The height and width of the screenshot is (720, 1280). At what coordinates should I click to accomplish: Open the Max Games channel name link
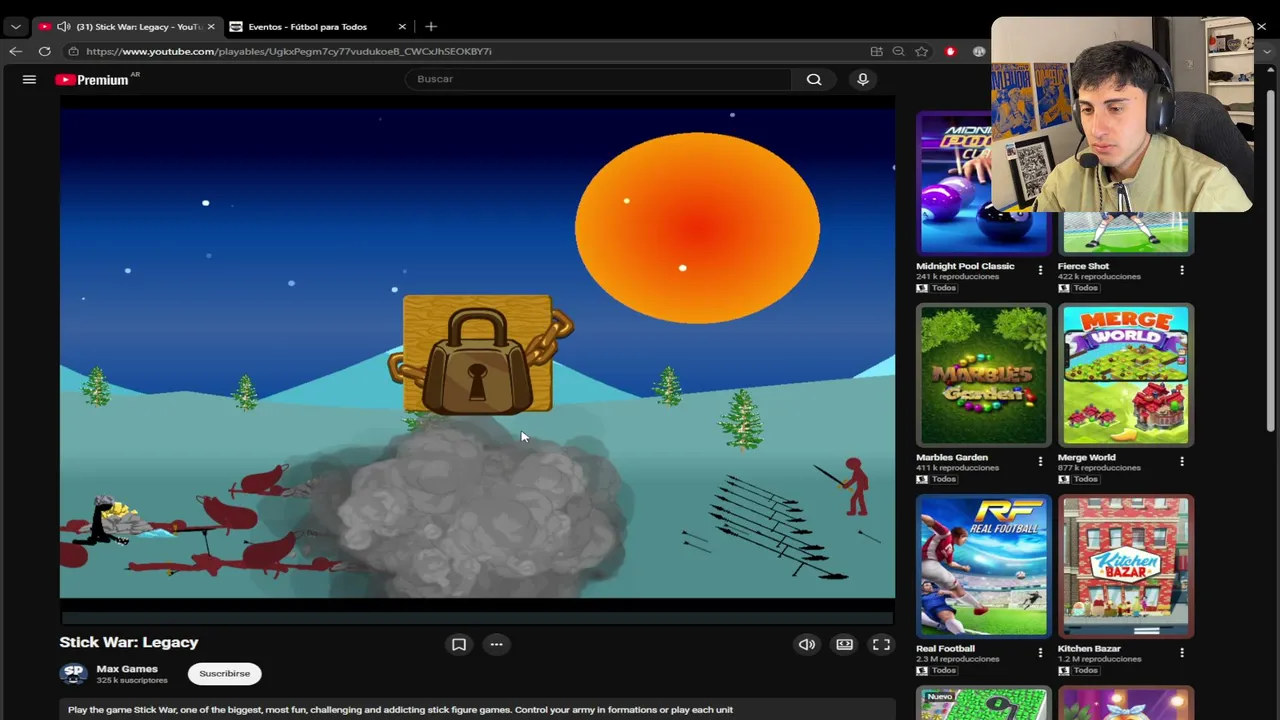coord(127,669)
